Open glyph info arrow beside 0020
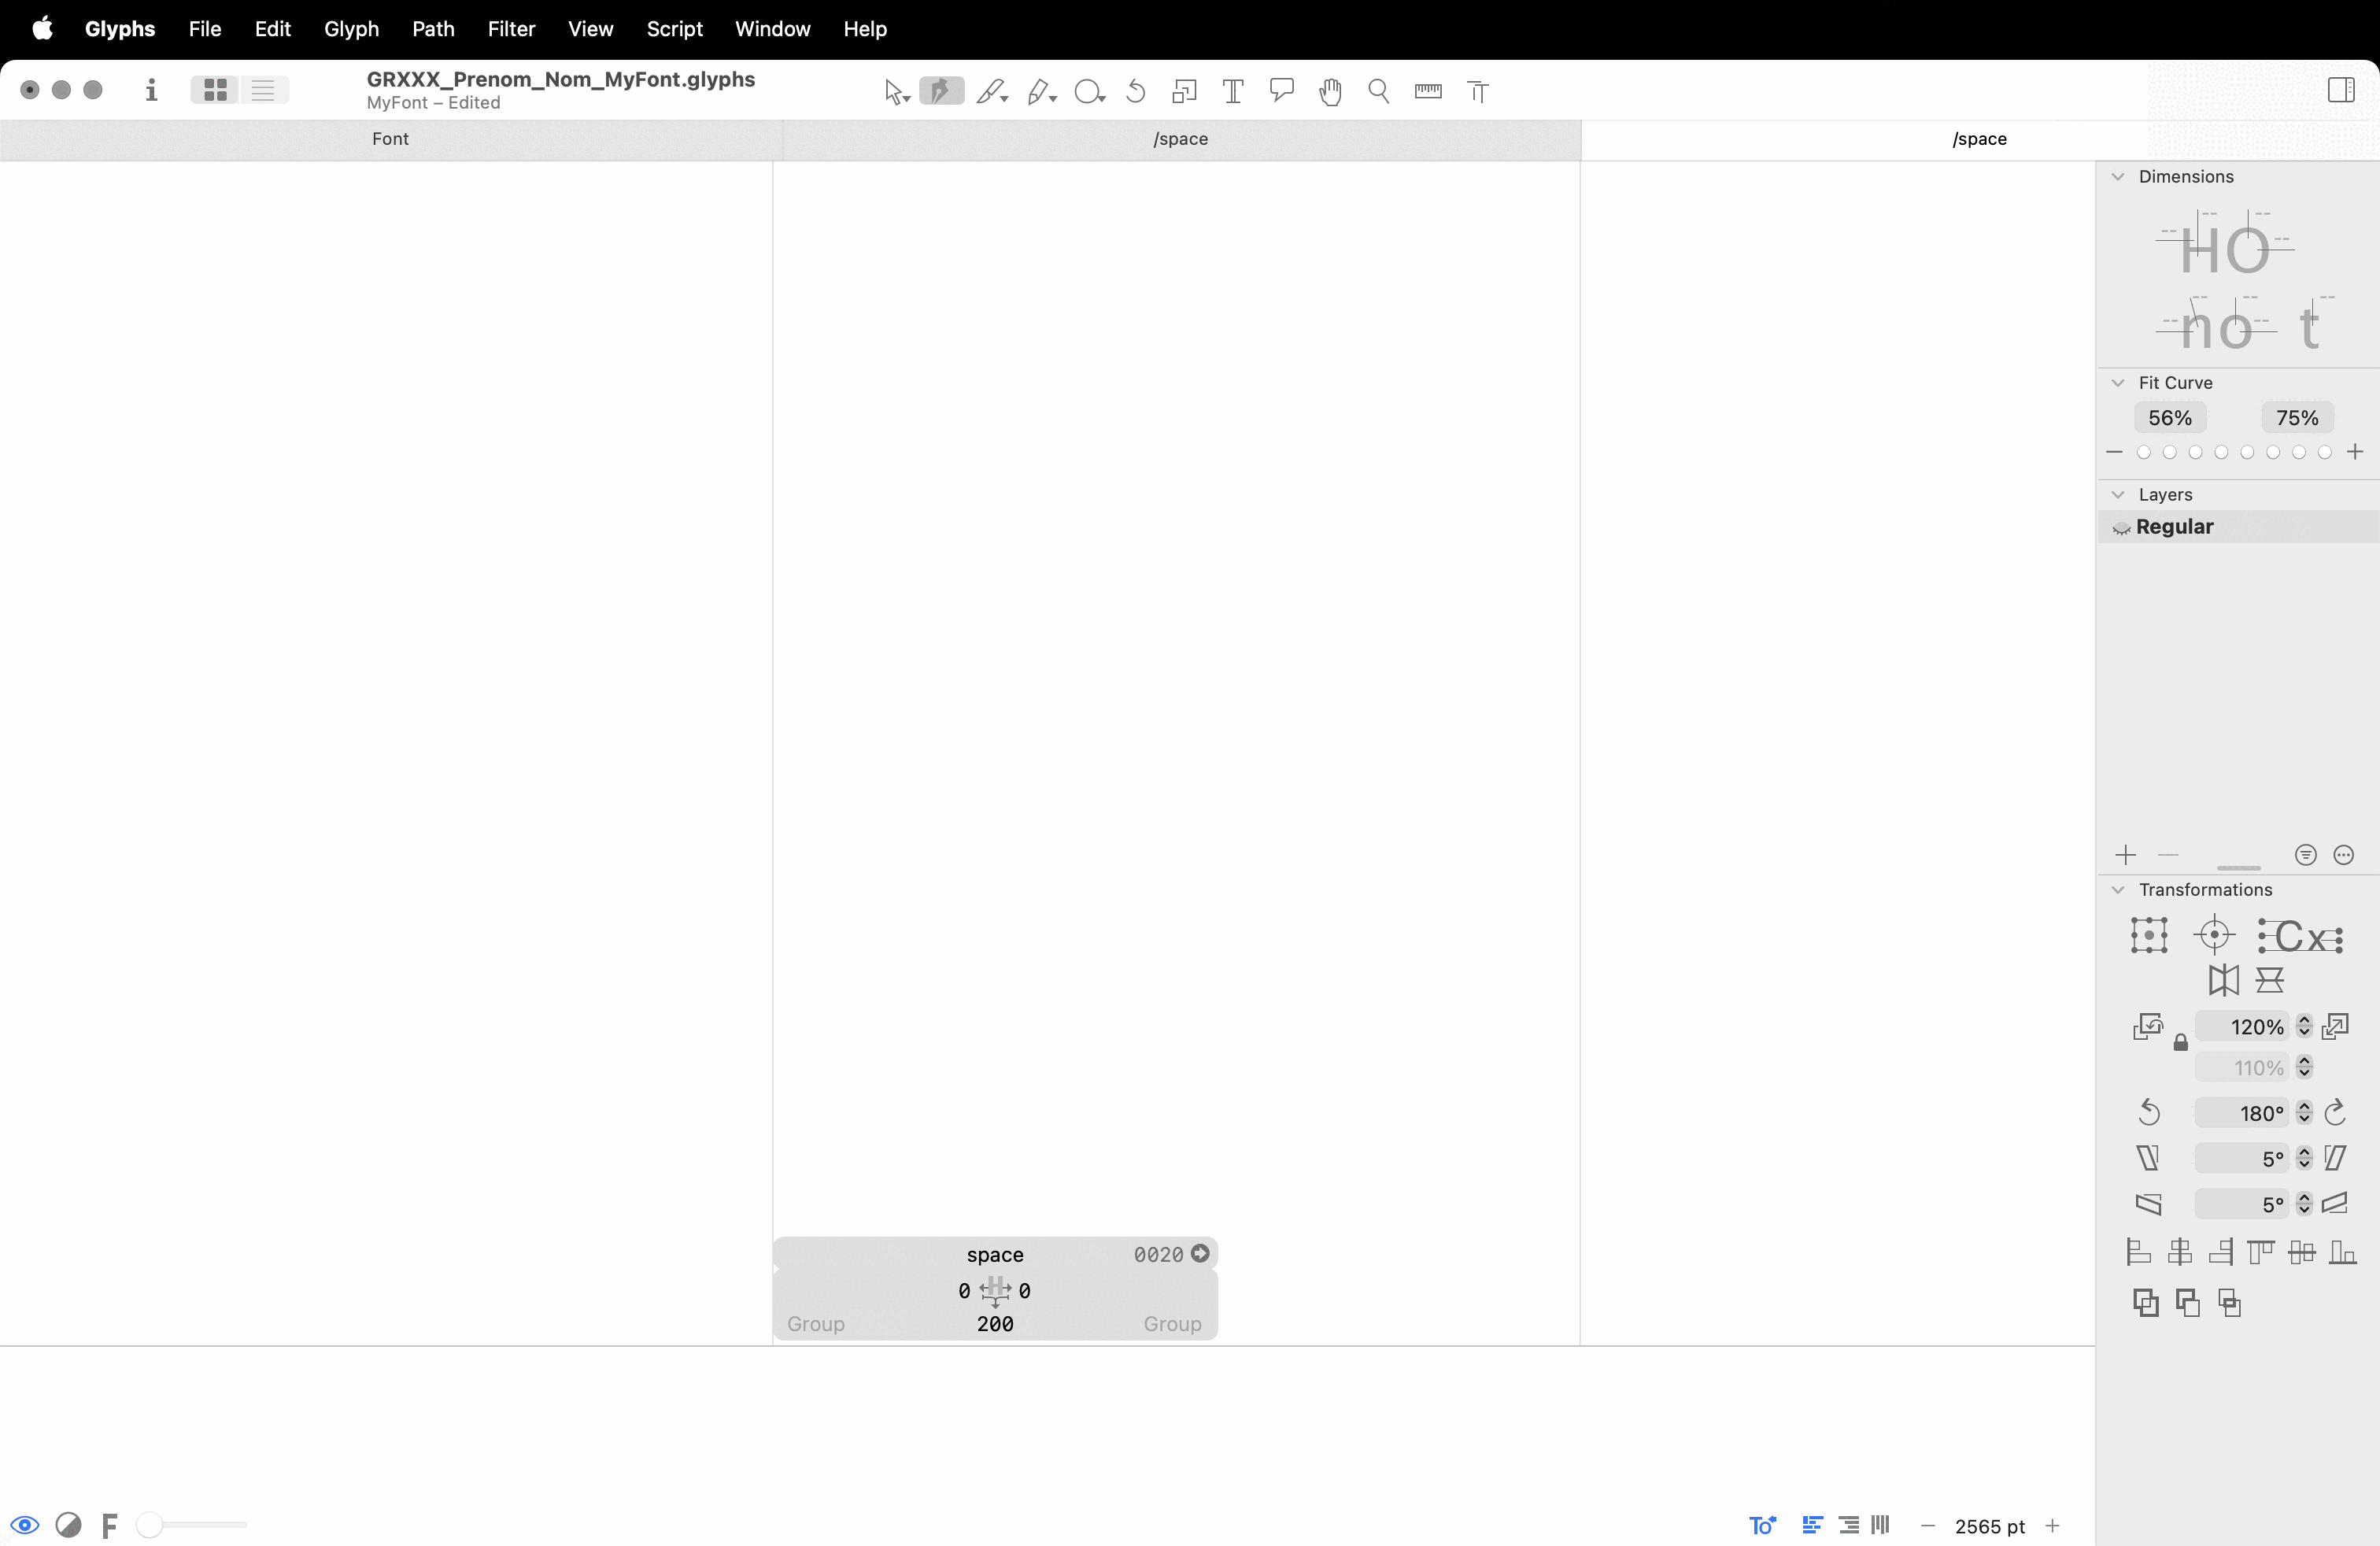Viewport: 2380px width, 1546px height. (x=1200, y=1253)
